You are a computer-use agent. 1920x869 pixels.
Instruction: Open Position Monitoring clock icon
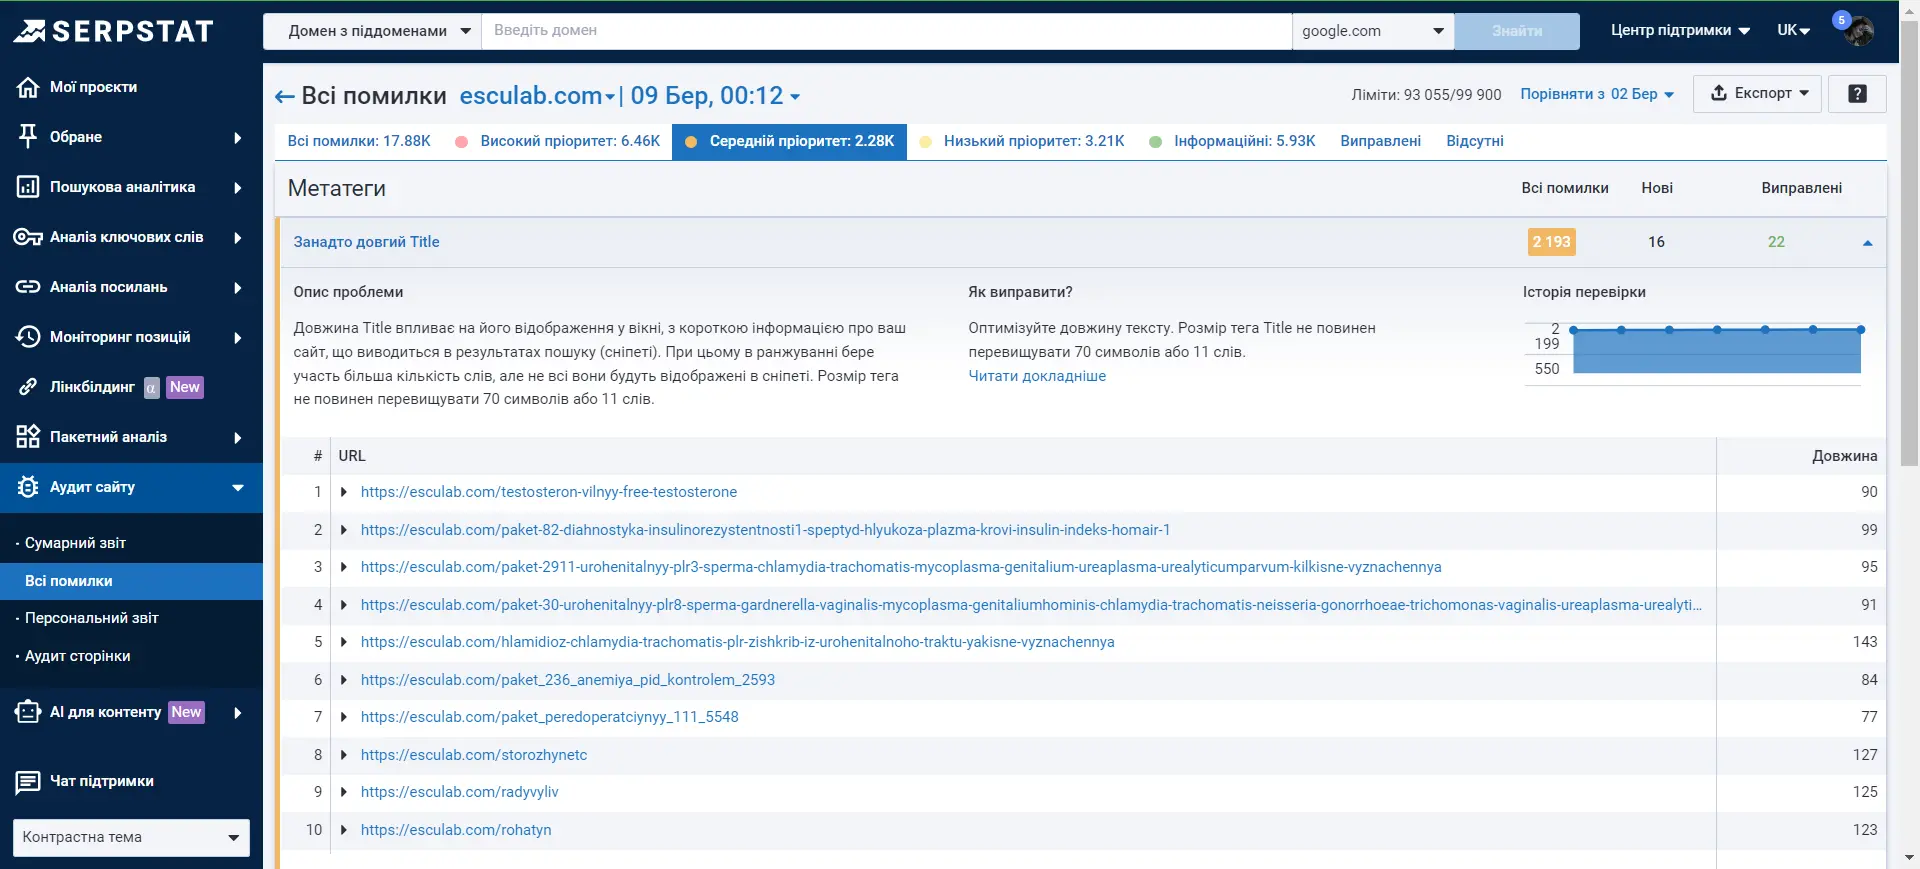pos(28,337)
